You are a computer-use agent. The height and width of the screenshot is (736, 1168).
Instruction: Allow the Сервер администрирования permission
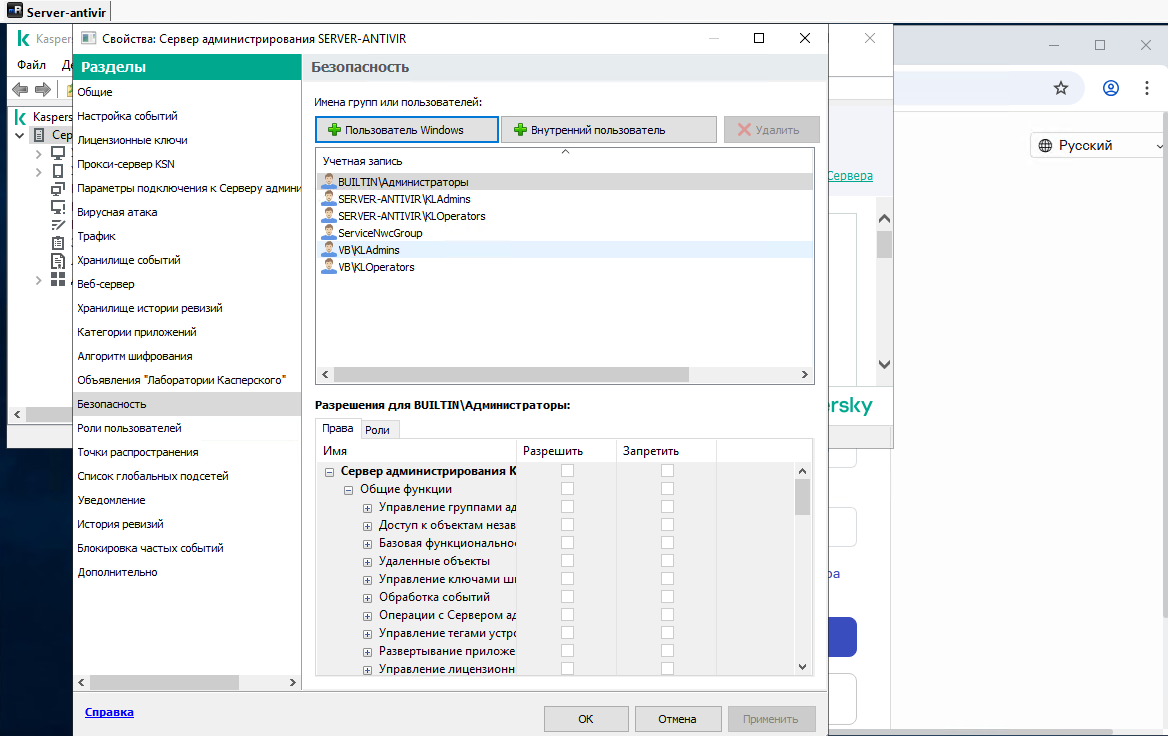(568, 471)
